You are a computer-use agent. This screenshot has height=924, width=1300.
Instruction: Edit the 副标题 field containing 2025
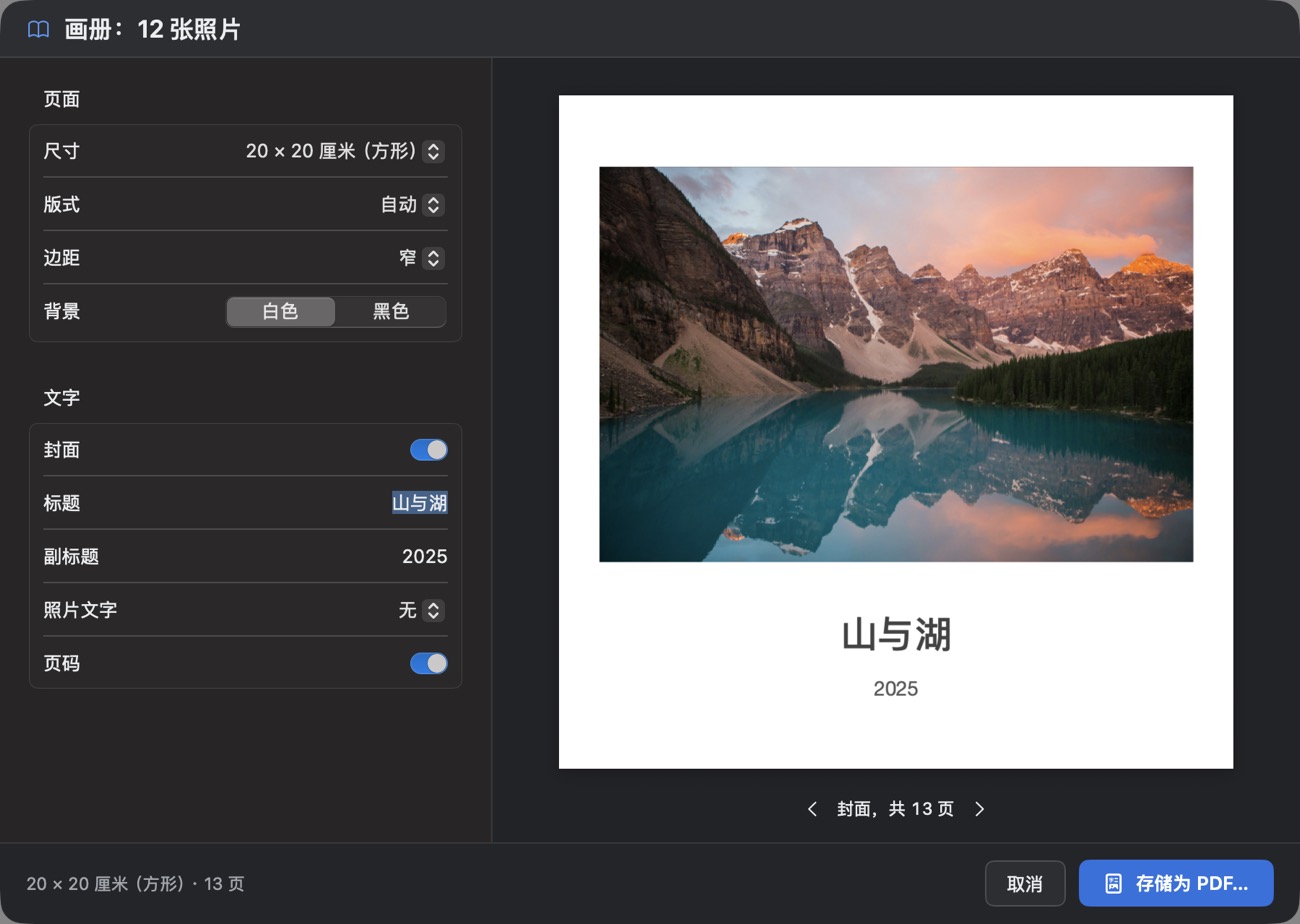point(424,556)
